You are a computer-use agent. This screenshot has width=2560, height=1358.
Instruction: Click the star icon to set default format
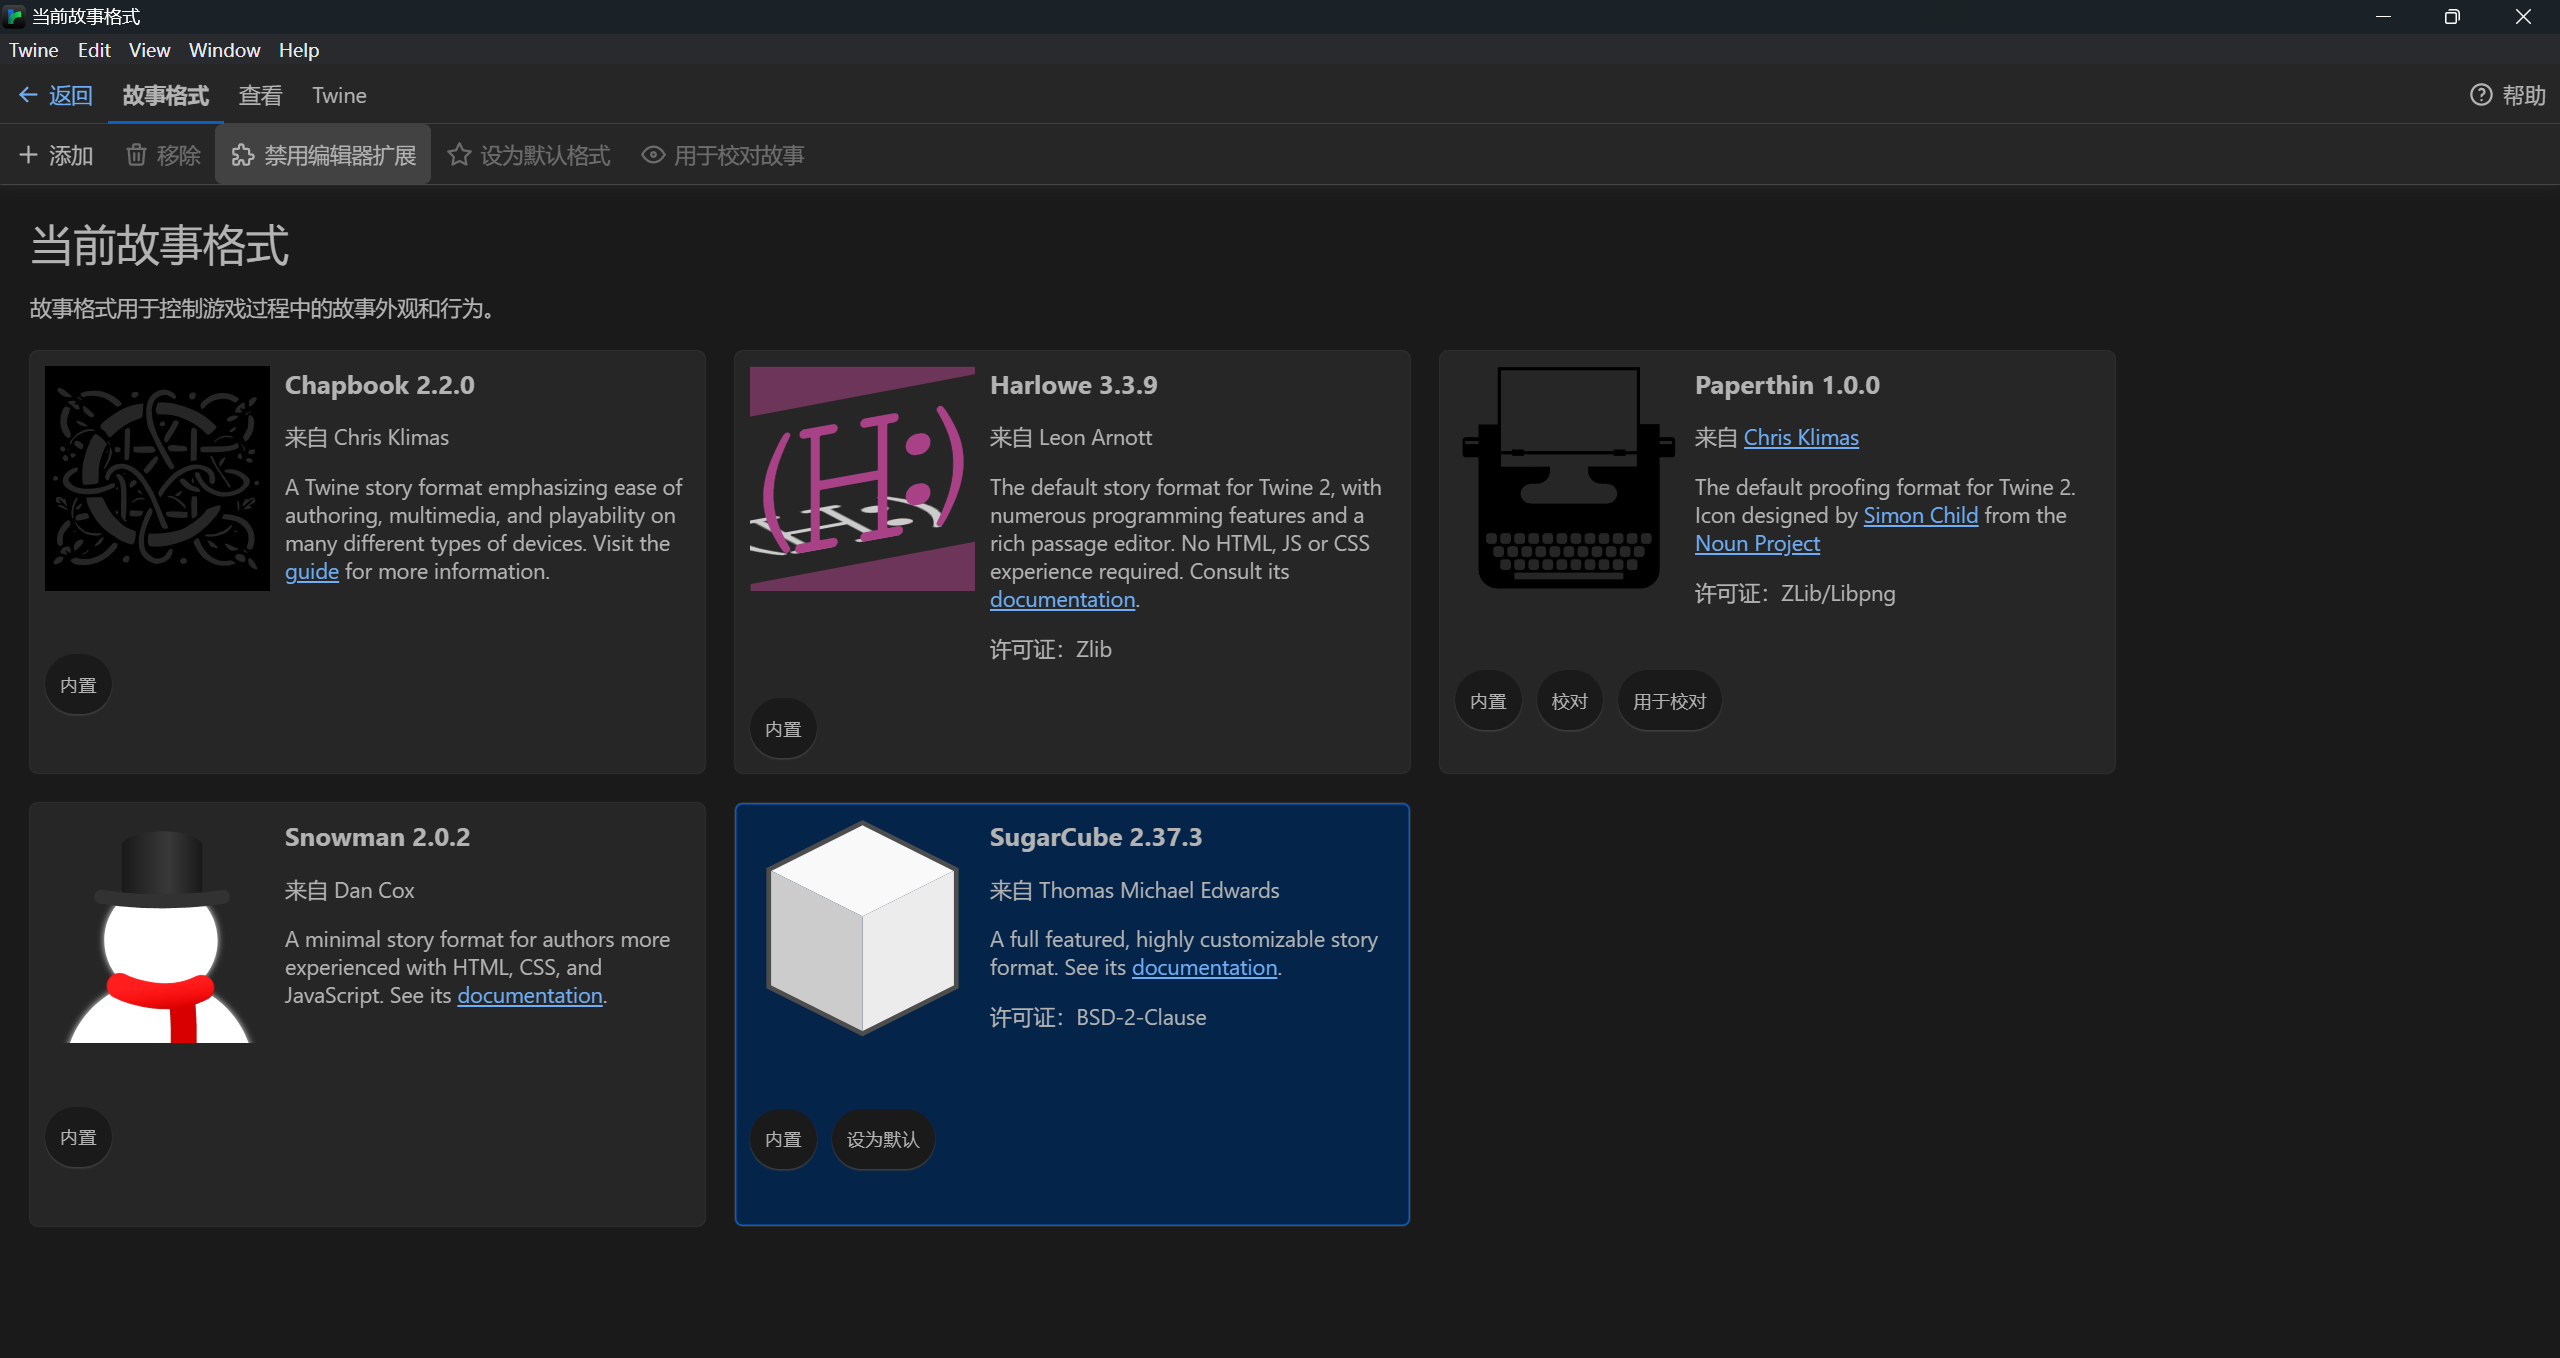click(459, 155)
